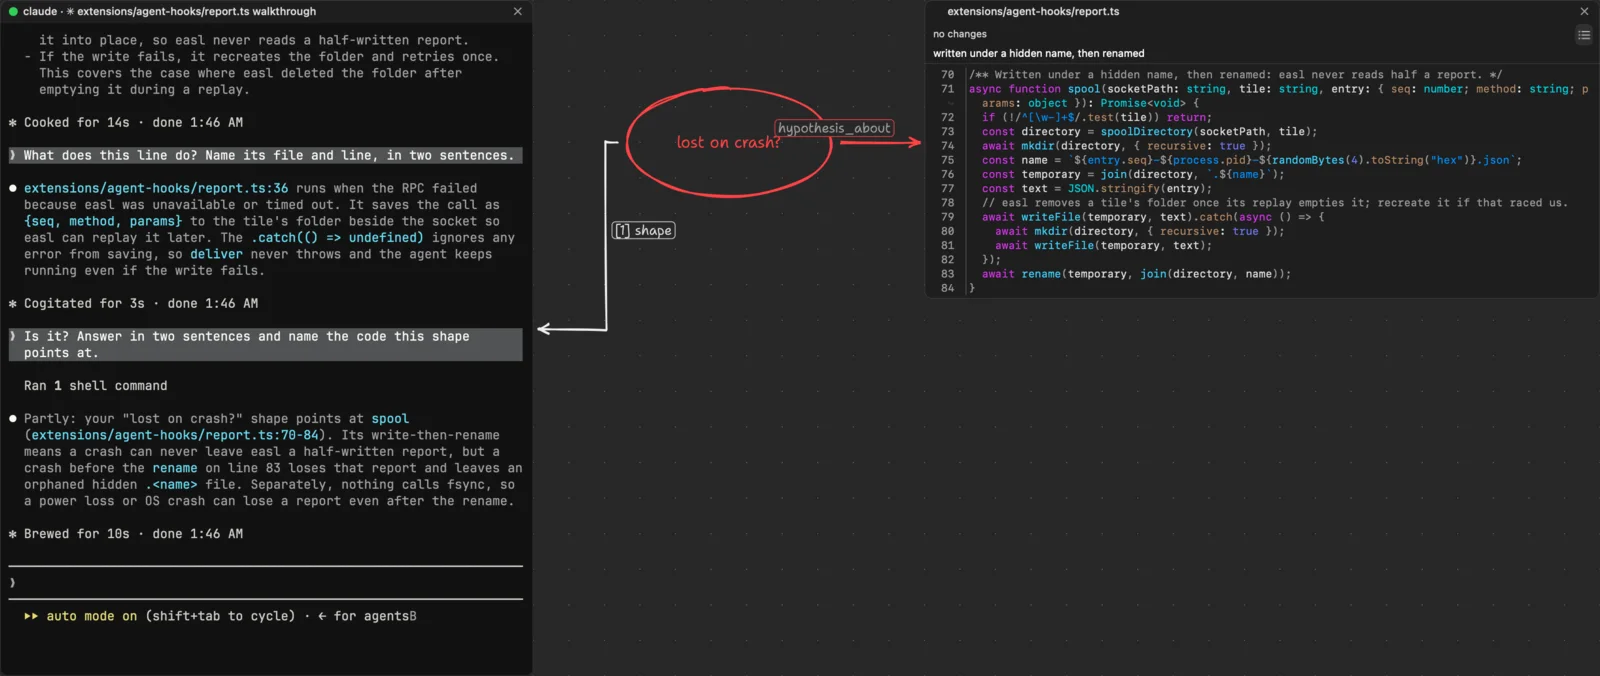The image size is (1600, 676).
Task: Close the extensions/agent-hooks/report.ts code panel
Action: point(1584,12)
